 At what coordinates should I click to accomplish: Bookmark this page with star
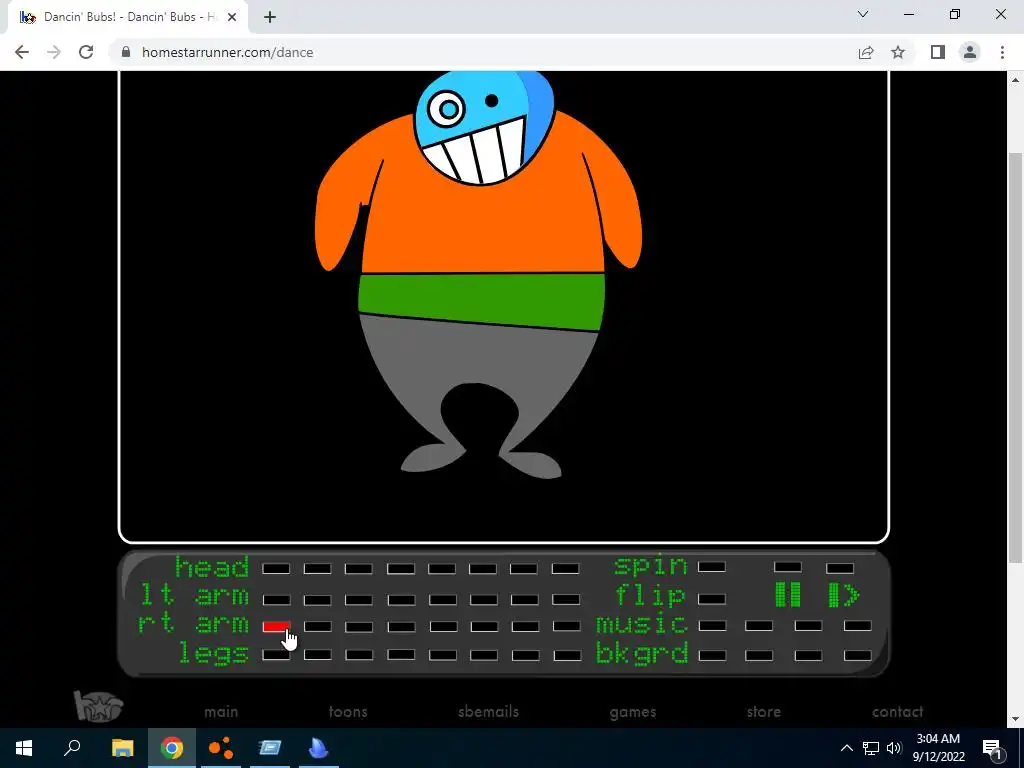point(898,52)
